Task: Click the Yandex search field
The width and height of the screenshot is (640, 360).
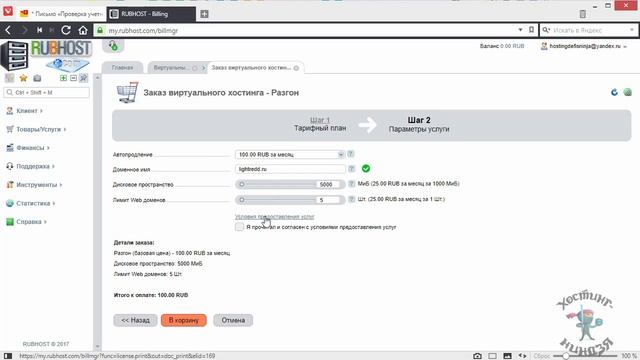Action: click(x=588, y=30)
